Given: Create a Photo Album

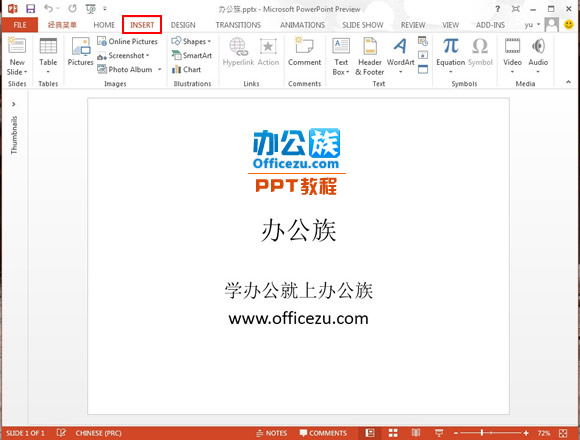Looking at the screenshot, I should point(125,69).
